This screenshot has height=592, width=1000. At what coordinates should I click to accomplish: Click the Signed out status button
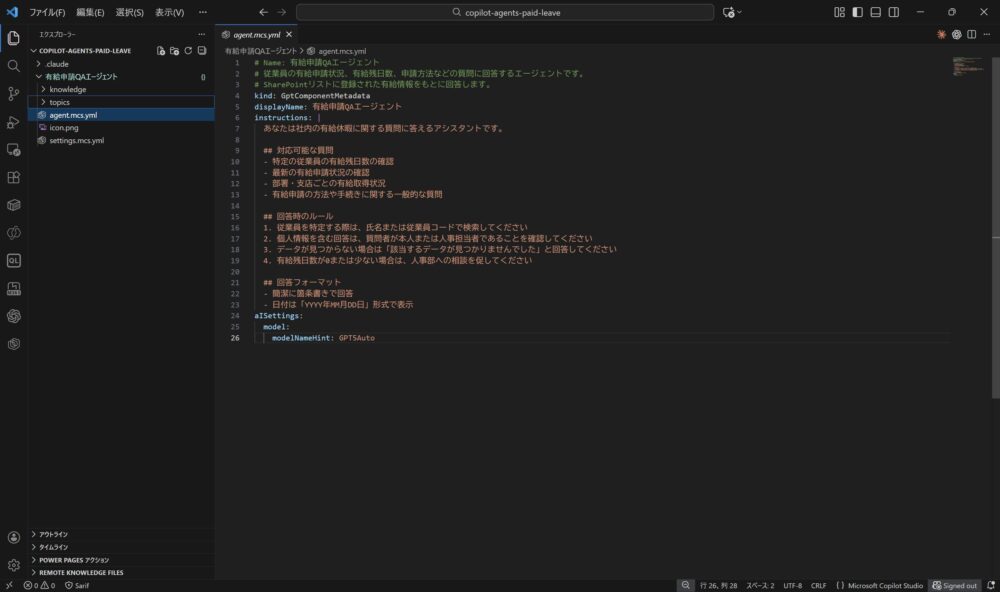pyautogui.click(x=954, y=585)
